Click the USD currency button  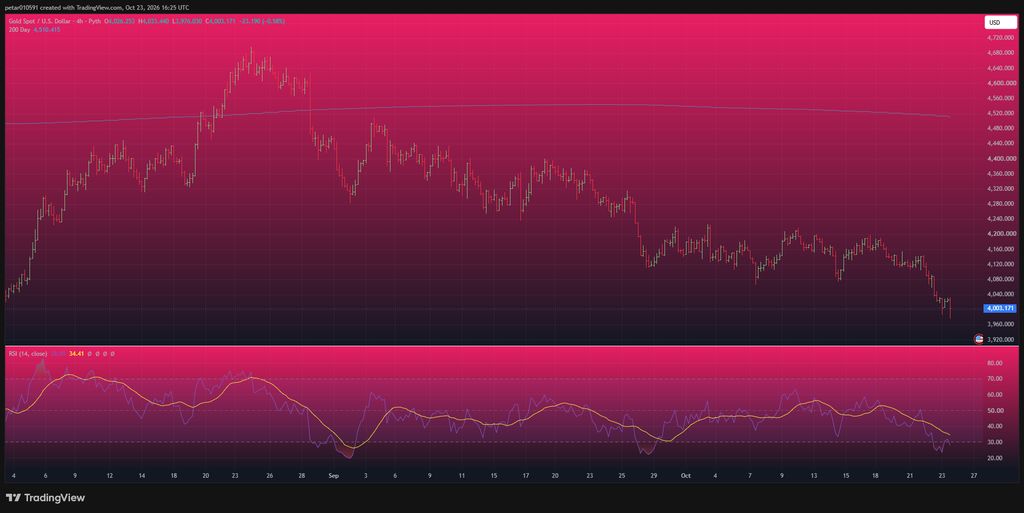click(1000, 22)
